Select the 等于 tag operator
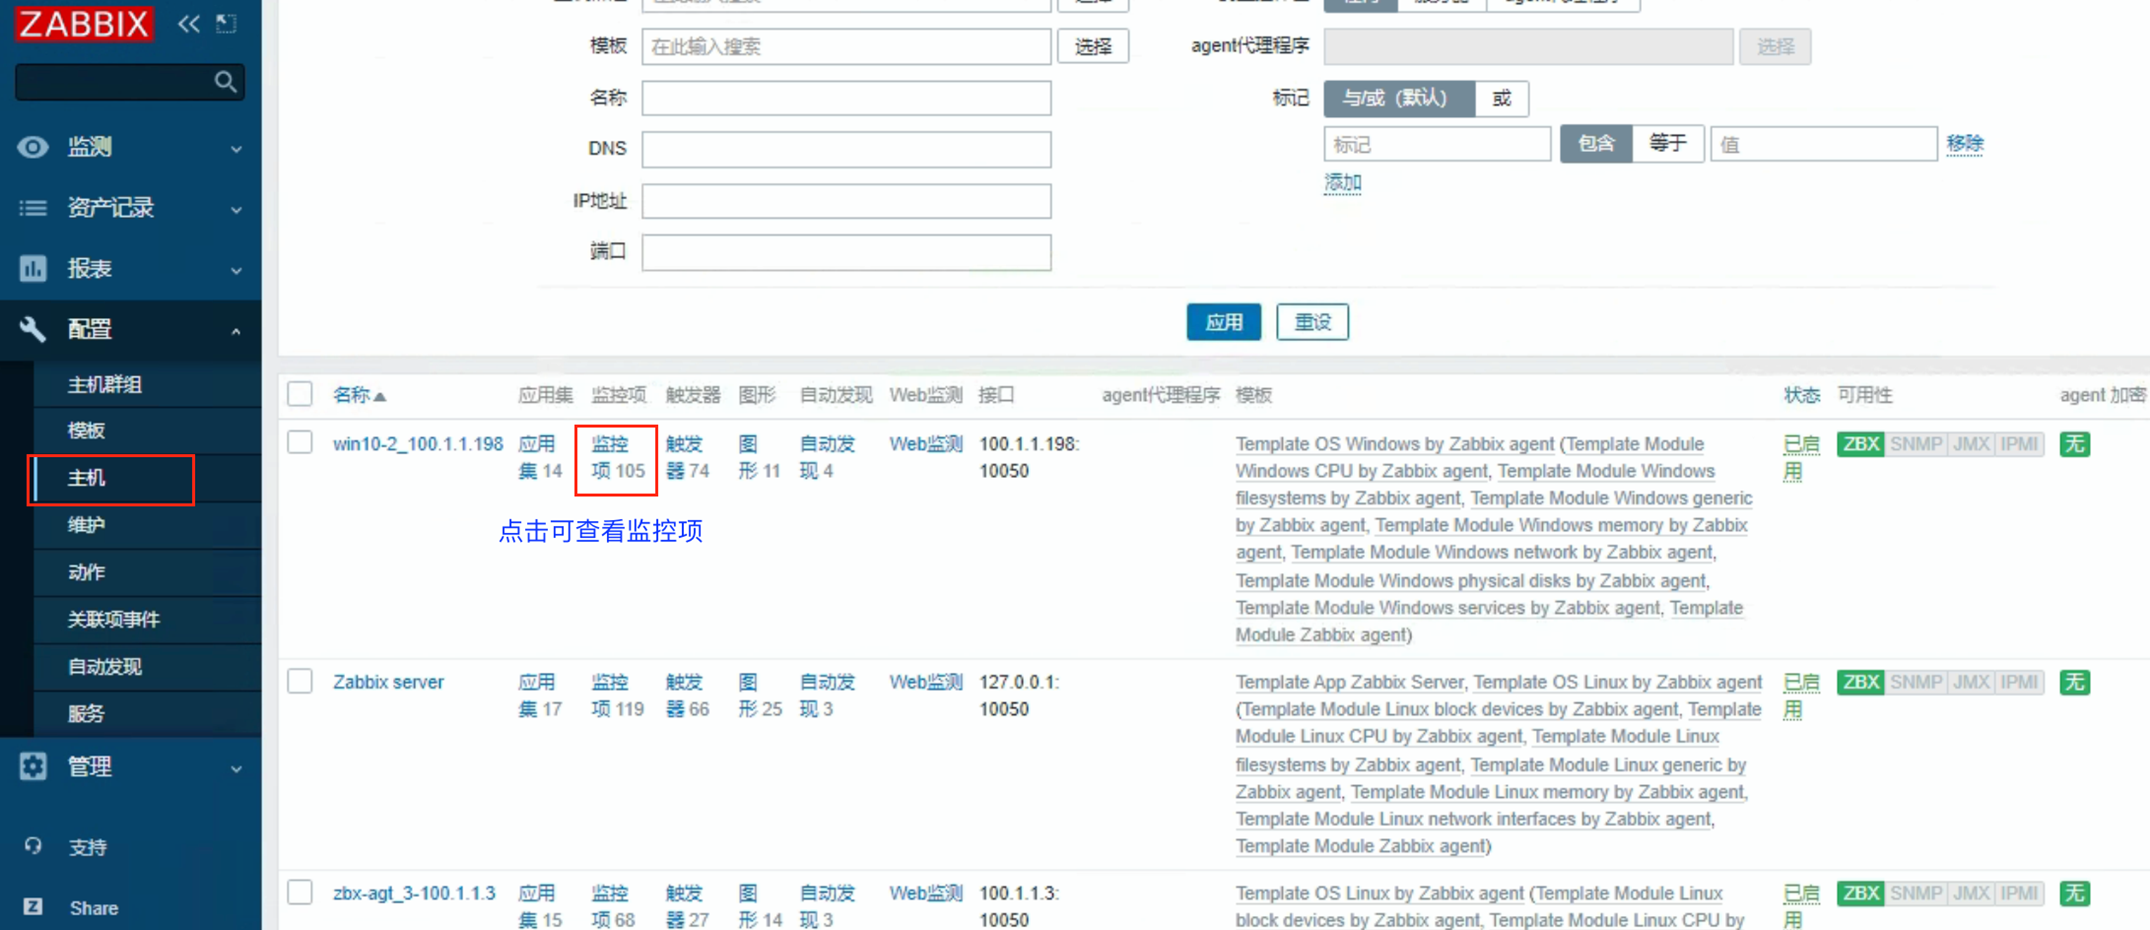The image size is (2150, 930). point(1668,144)
